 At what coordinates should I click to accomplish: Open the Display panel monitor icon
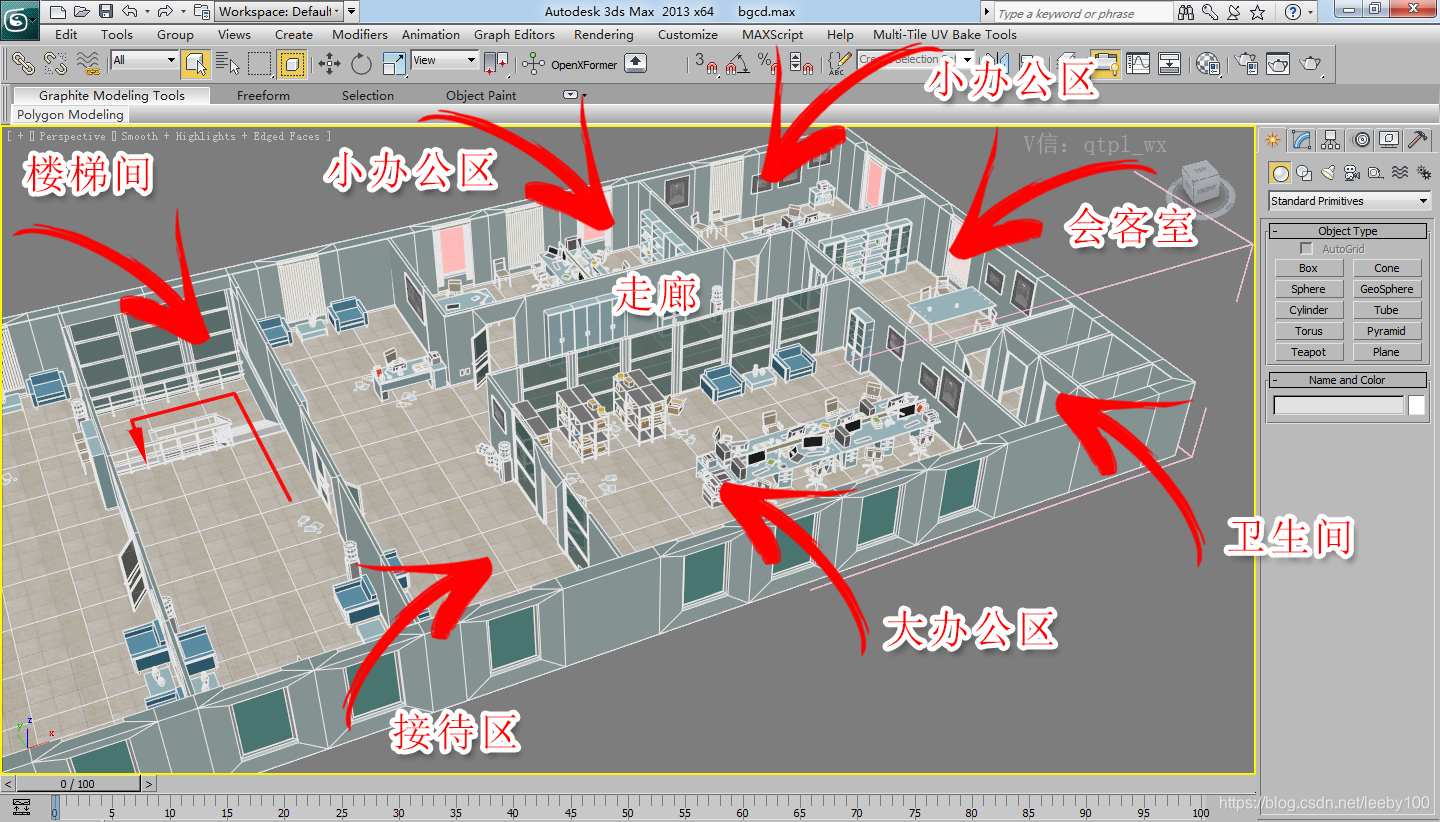(1389, 139)
